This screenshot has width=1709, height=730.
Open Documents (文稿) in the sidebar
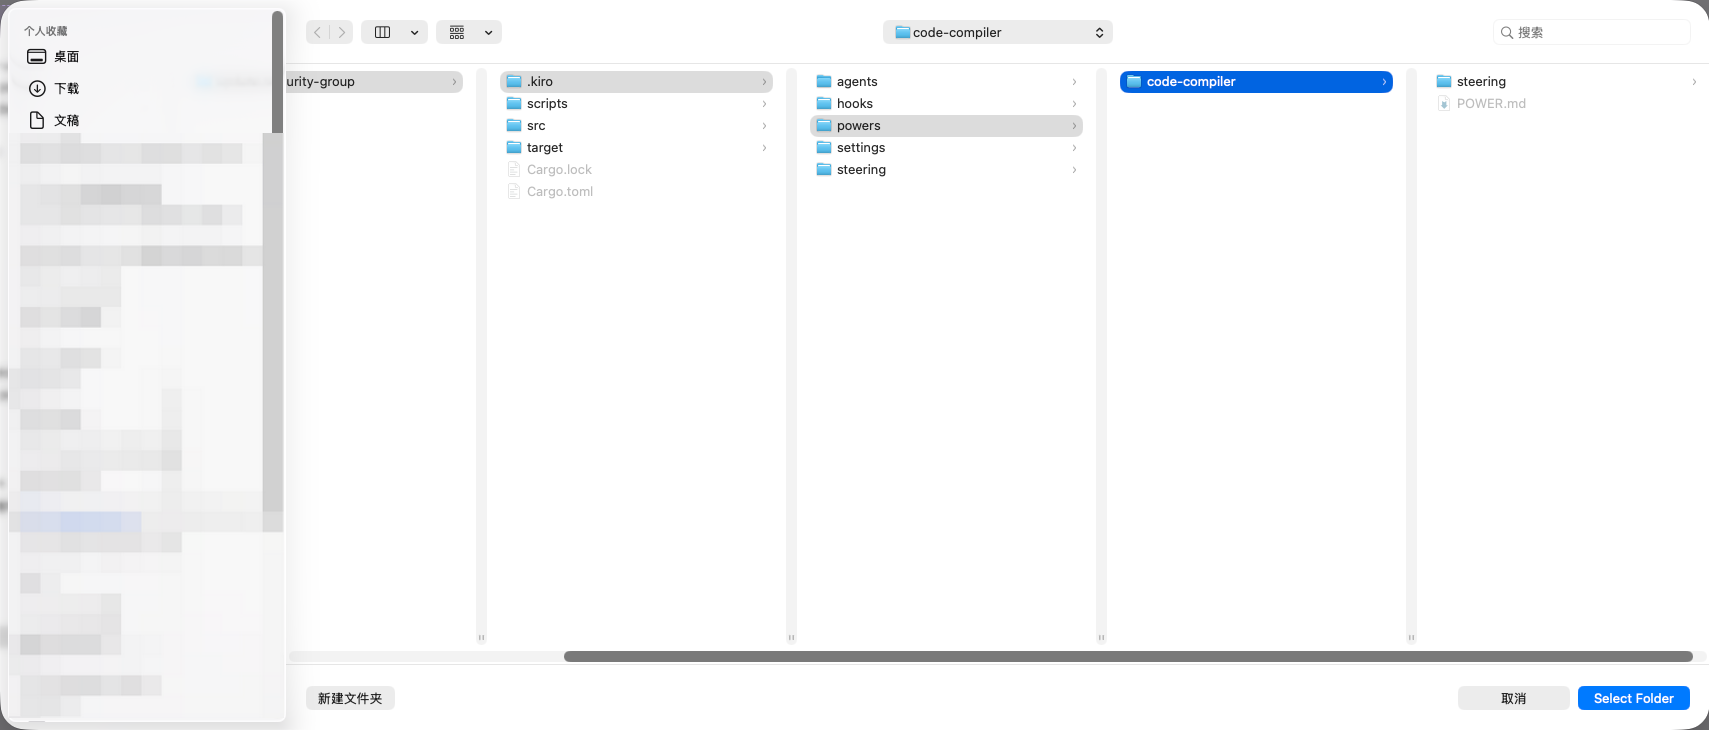click(x=66, y=121)
